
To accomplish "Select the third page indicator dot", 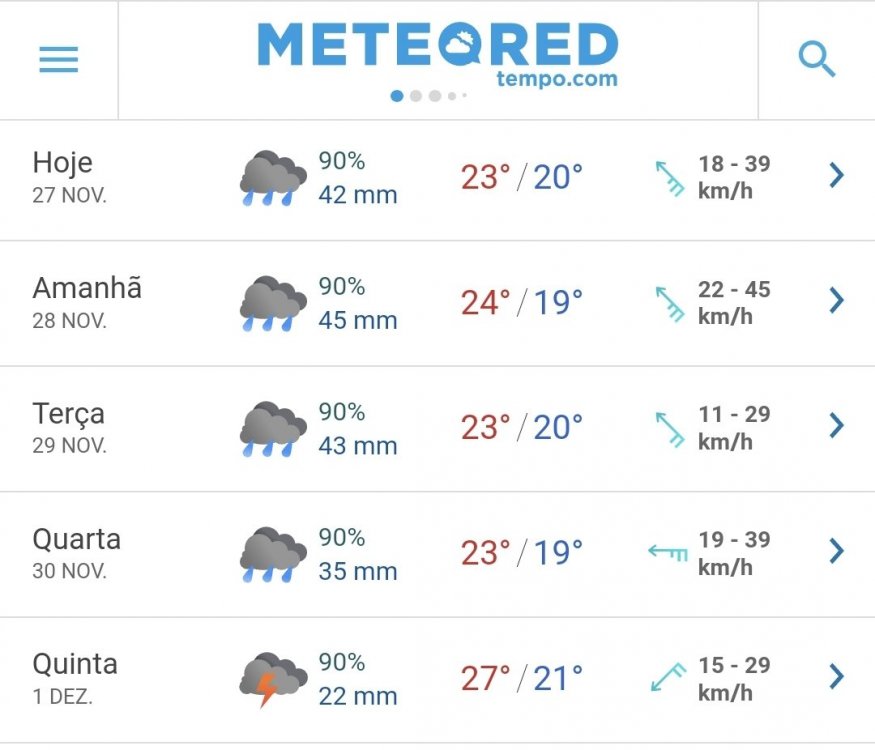I will tap(435, 96).
